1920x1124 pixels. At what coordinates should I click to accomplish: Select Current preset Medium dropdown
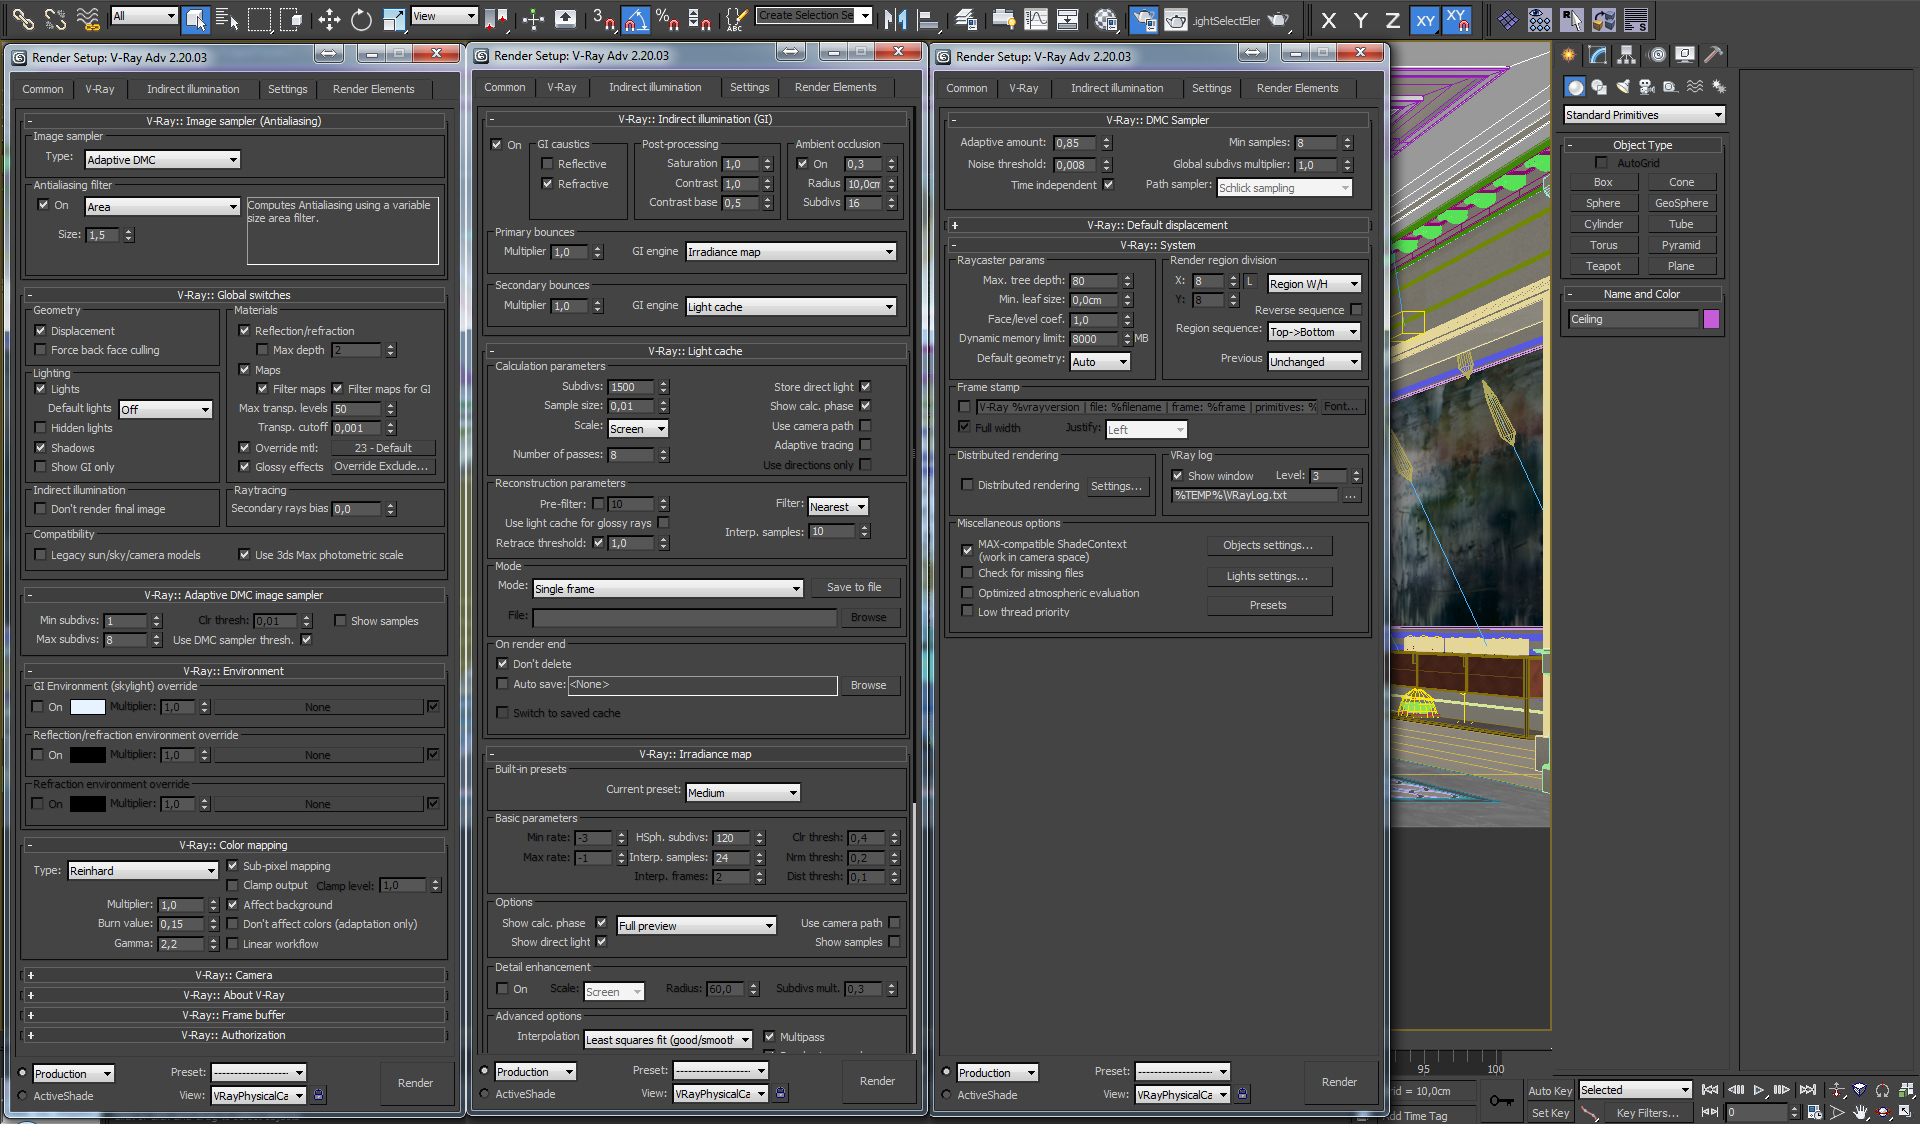[x=736, y=791]
